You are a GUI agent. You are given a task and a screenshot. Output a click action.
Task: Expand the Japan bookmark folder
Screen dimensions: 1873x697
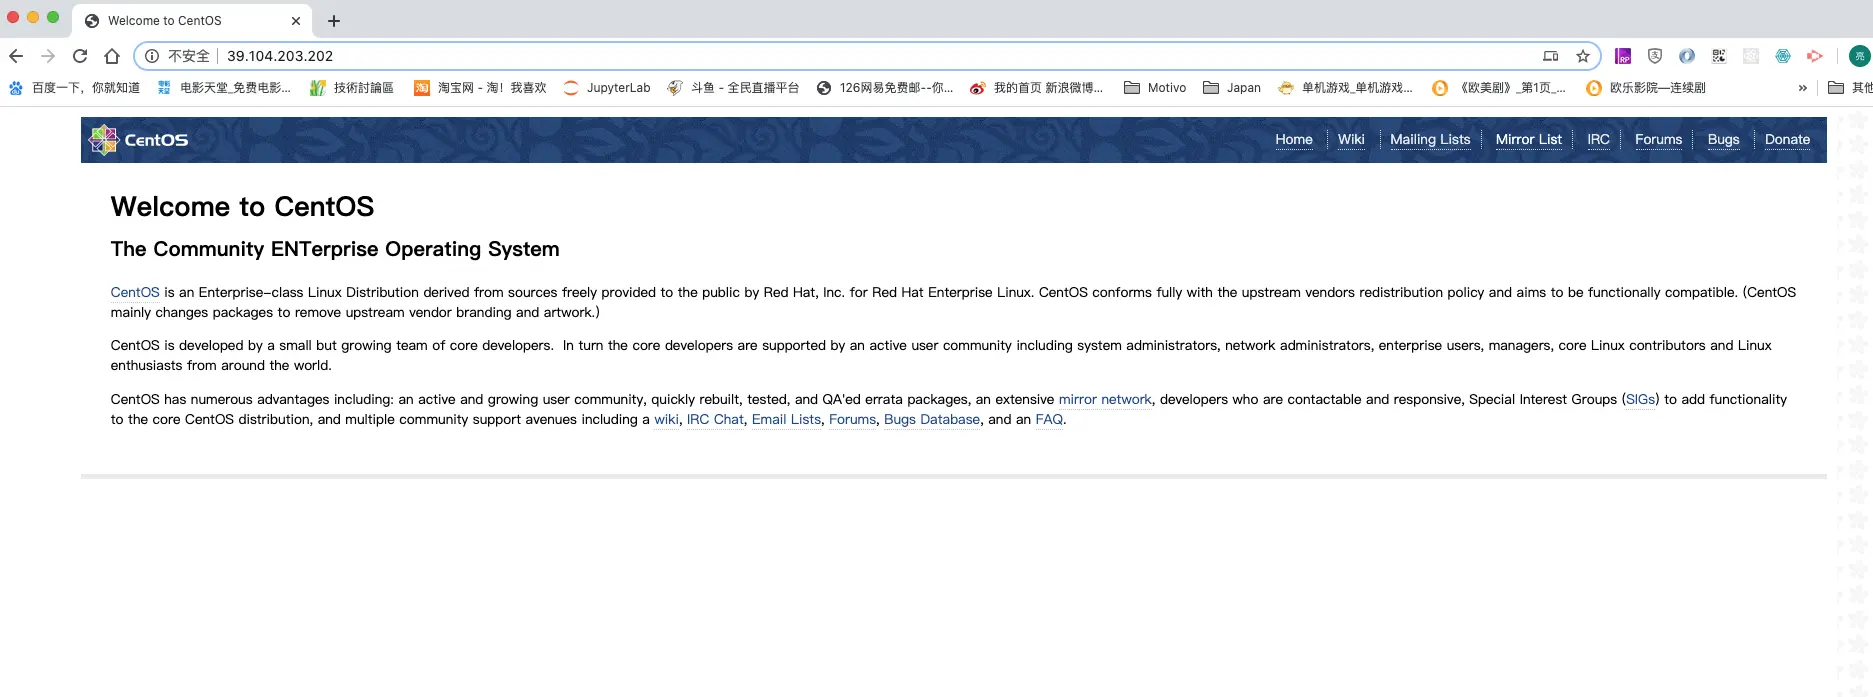coord(1232,88)
